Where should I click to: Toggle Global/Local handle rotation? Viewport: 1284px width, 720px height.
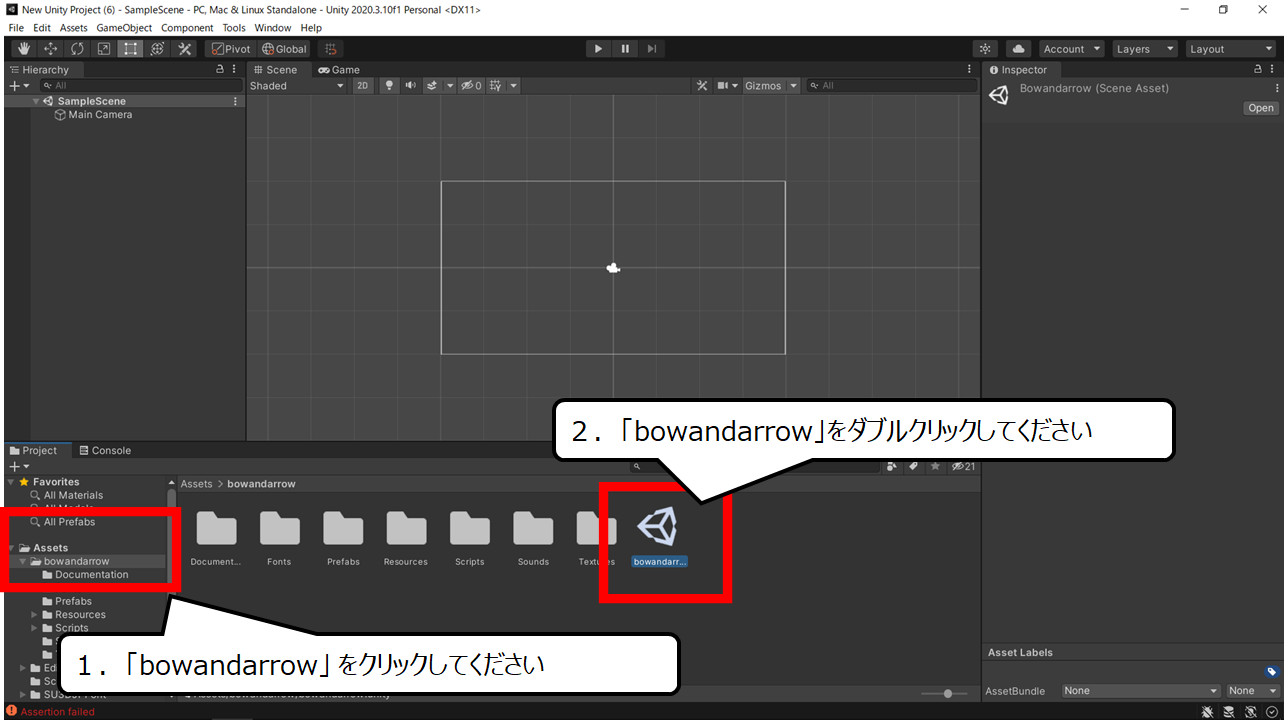[x=285, y=49]
